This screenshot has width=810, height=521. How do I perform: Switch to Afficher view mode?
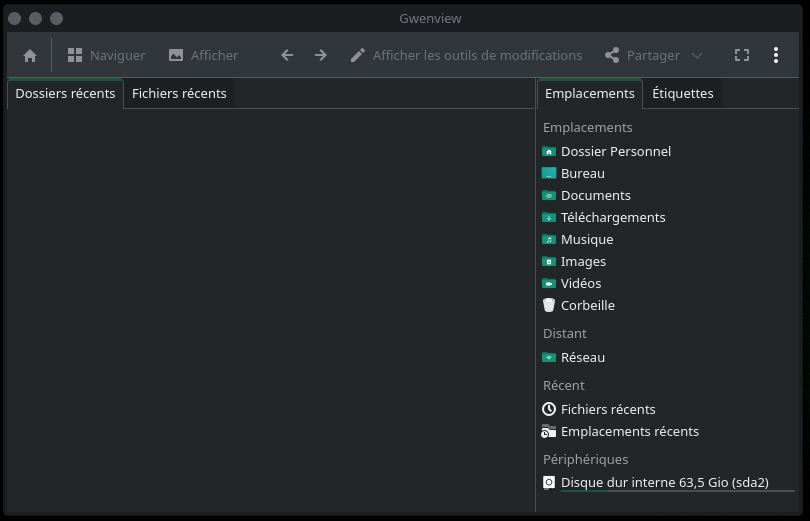[x=203, y=56]
